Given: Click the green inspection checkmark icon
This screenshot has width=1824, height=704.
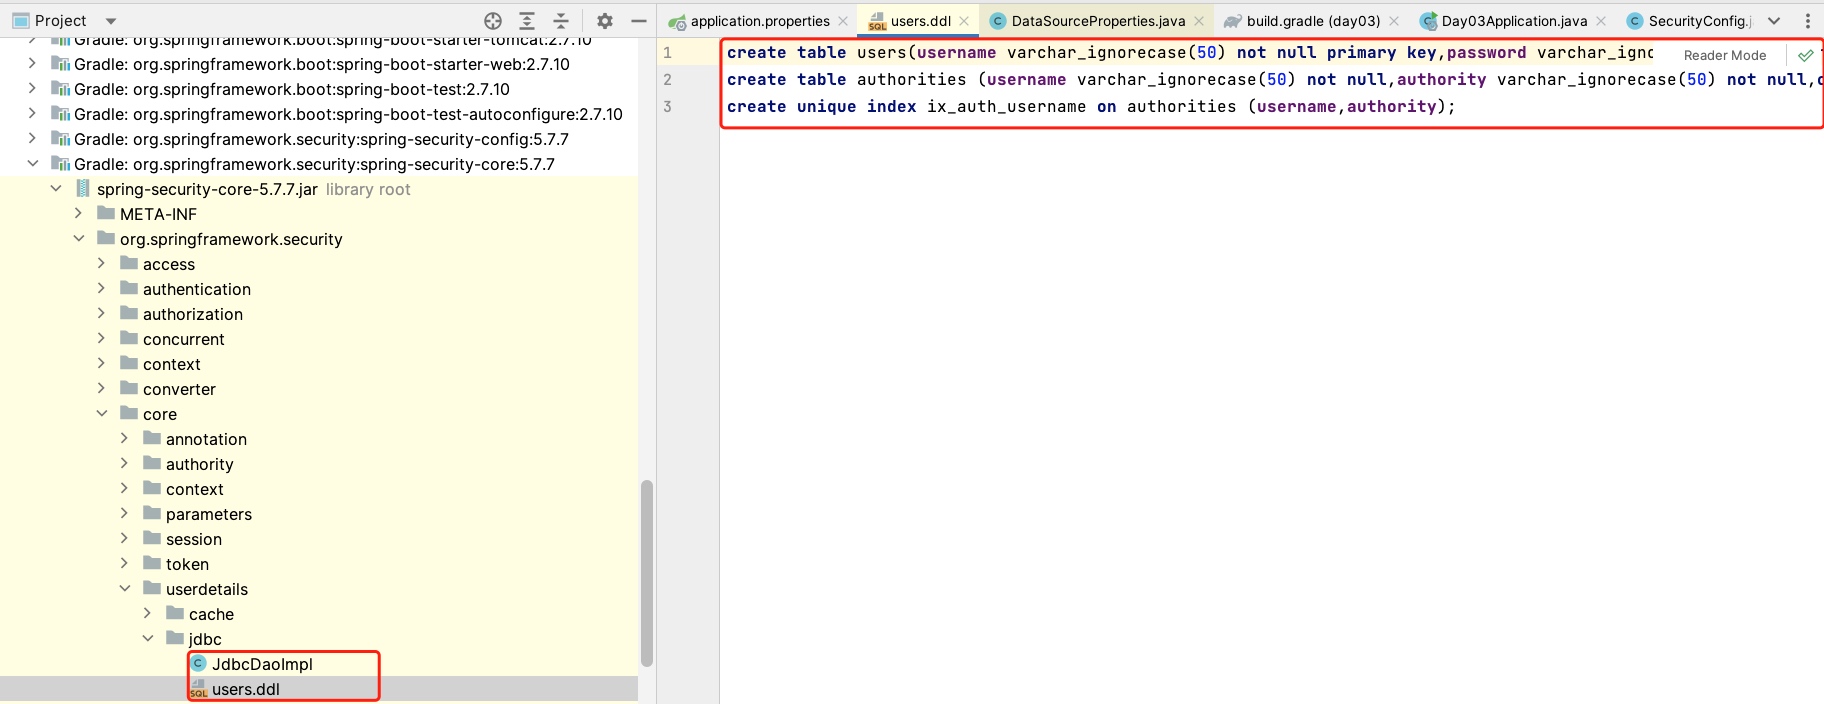Looking at the screenshot, I should pos(1805,55).
